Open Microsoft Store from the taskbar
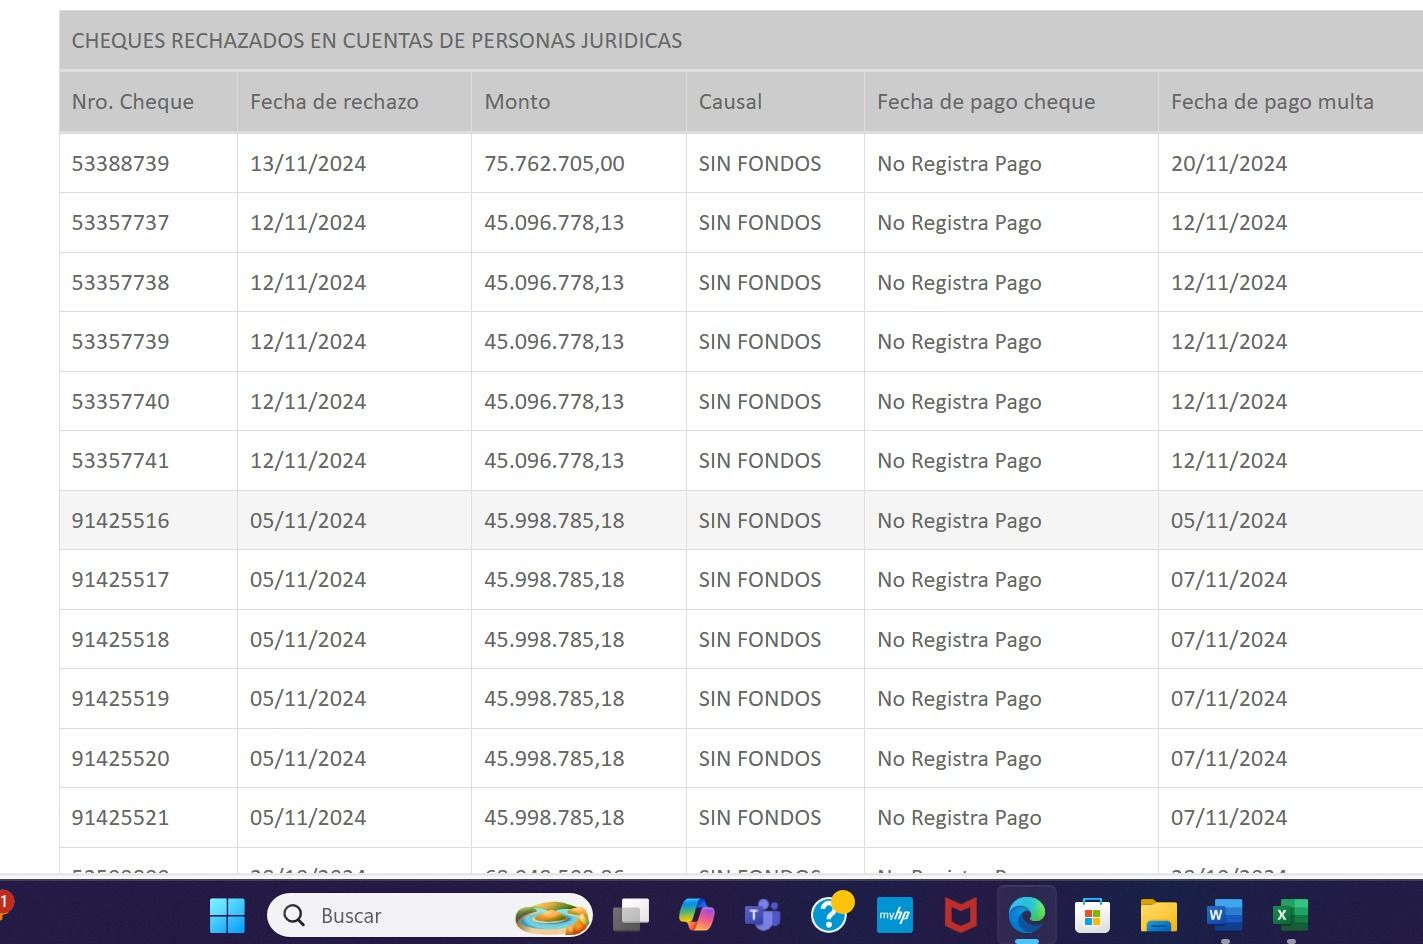The image size is (1423, 944). [x=1092, y=915]
